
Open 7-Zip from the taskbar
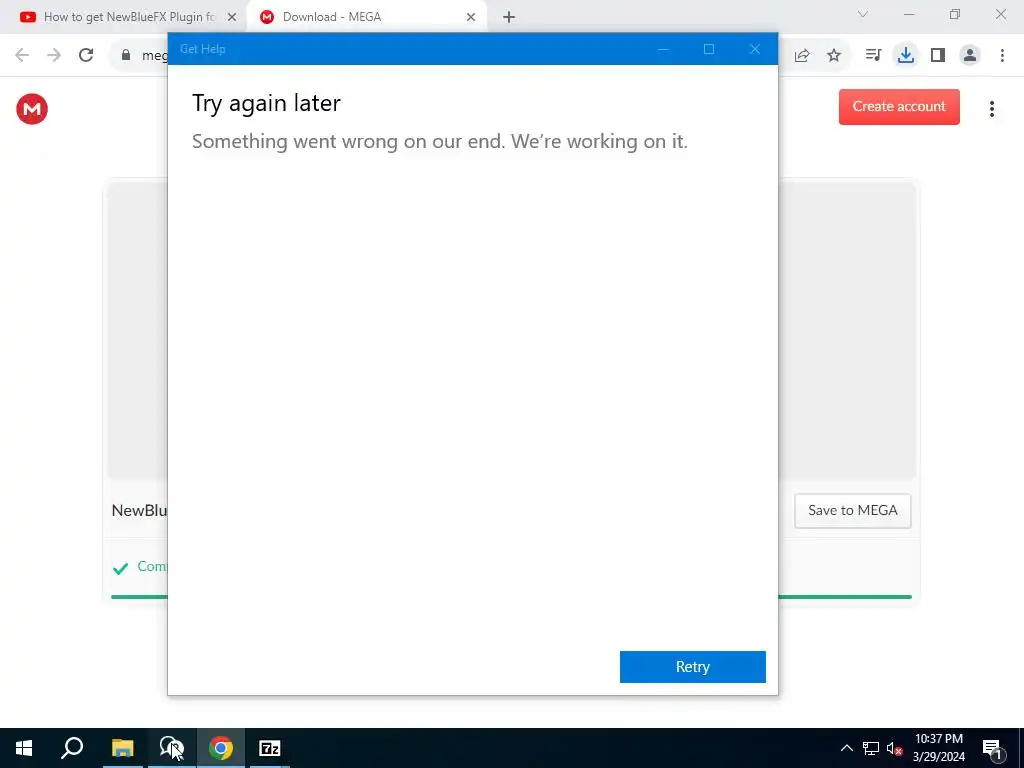[270, 748]
